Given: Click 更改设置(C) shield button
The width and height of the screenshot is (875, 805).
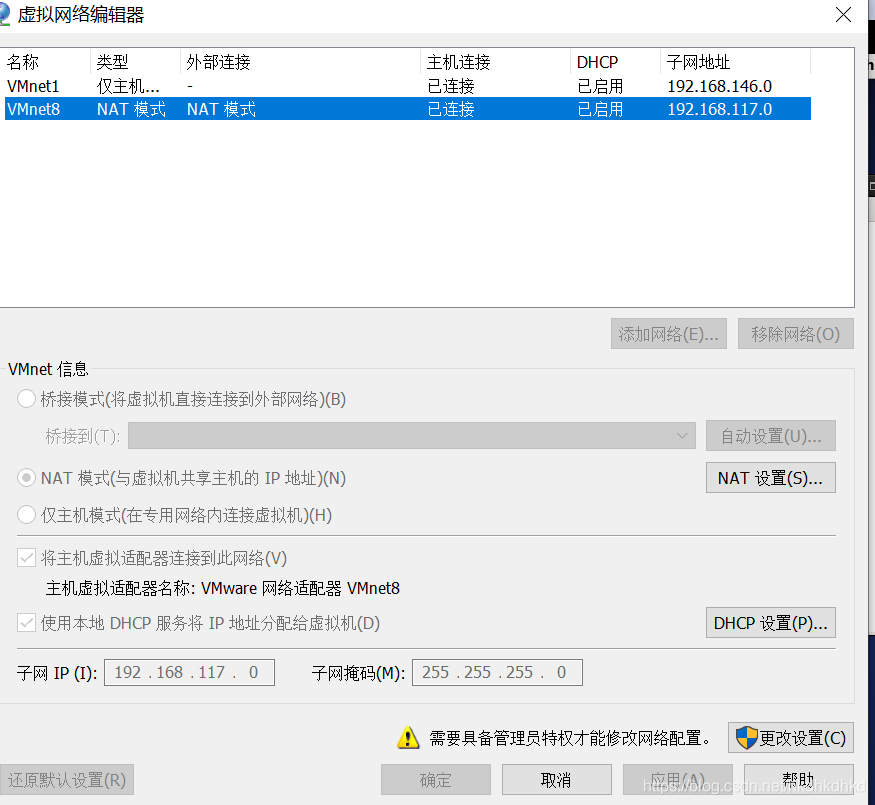Looking at the screenshot, I should (791, 738).
